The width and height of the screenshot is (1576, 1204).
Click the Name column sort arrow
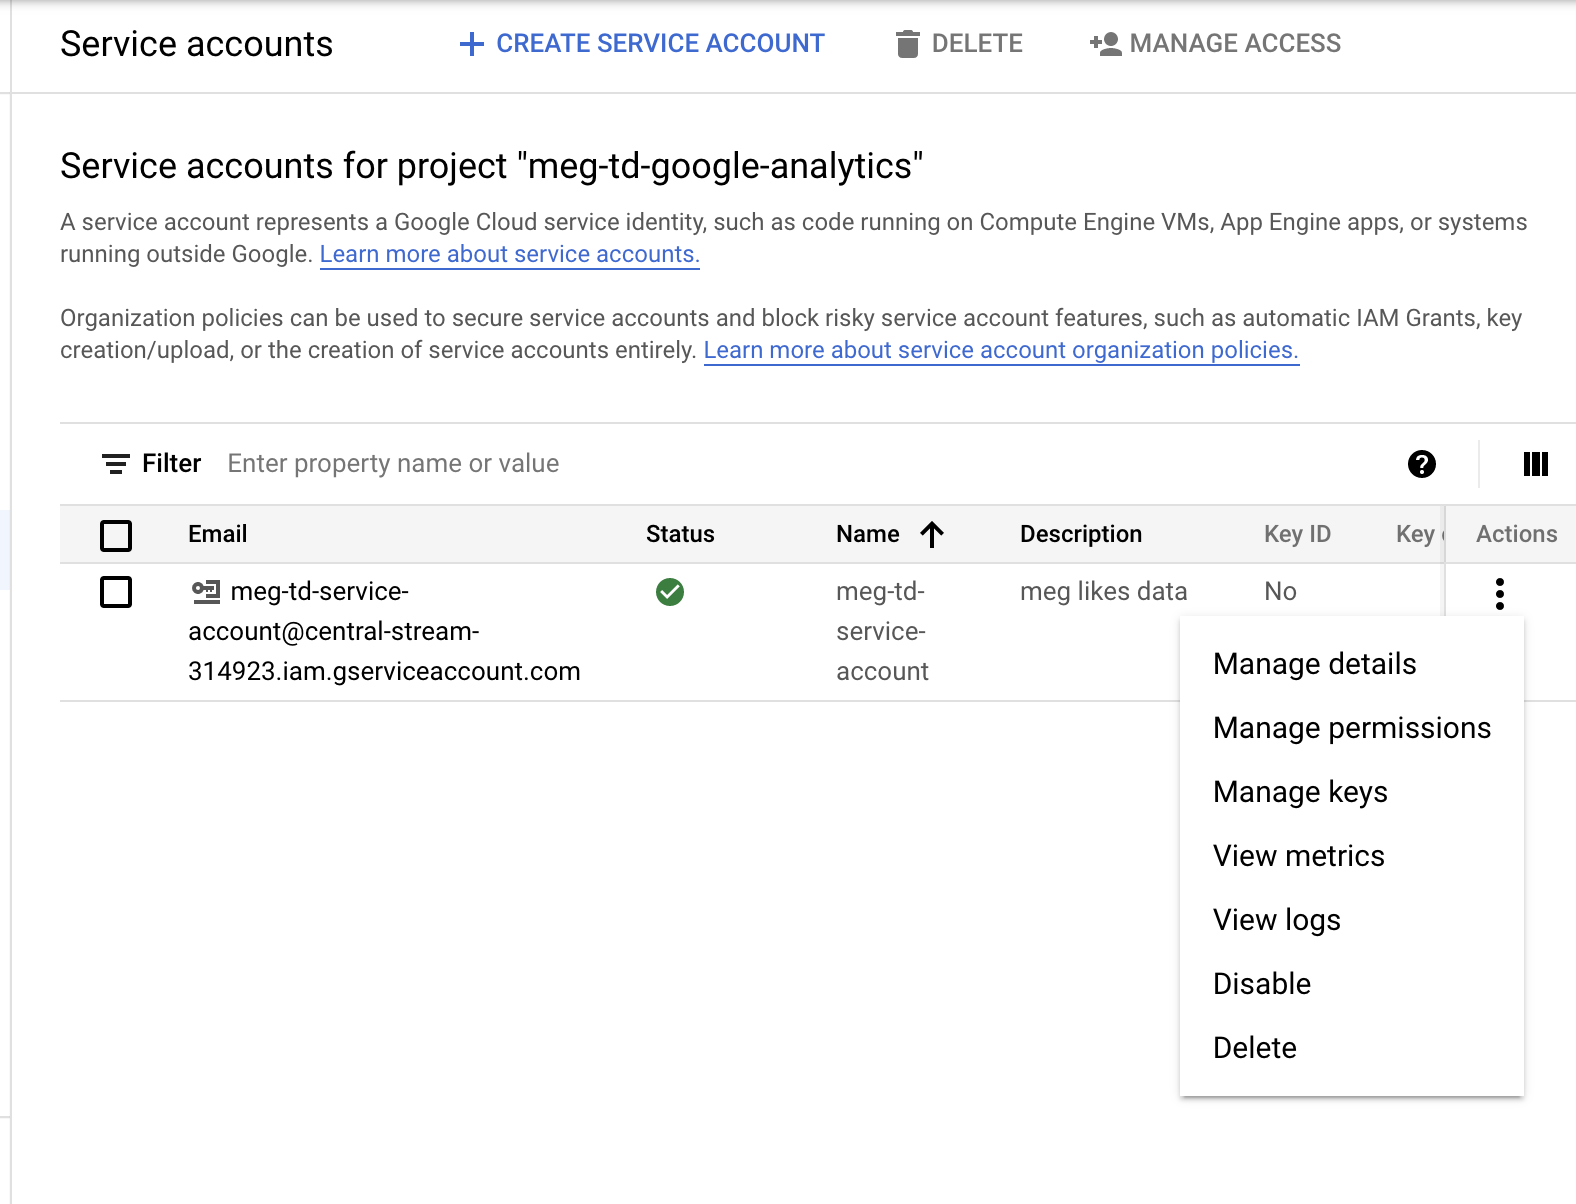pos(932,535)
